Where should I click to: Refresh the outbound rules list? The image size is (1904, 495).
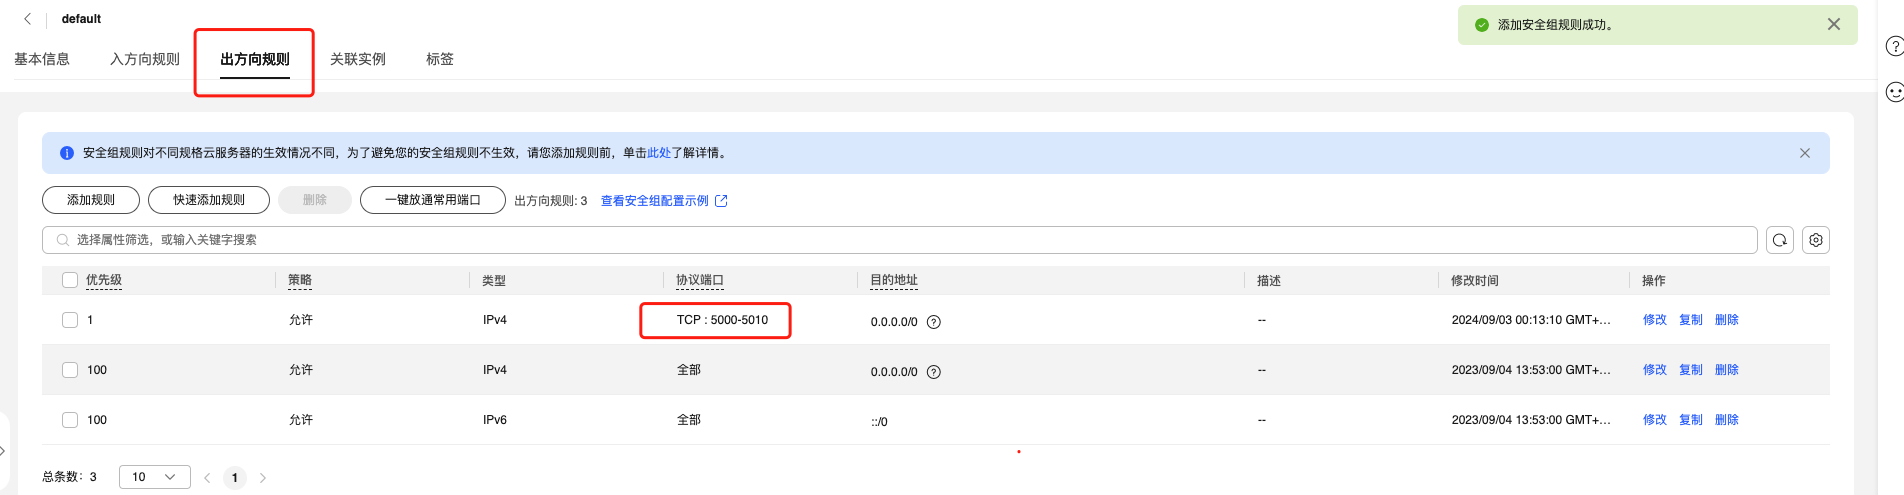1779,240
